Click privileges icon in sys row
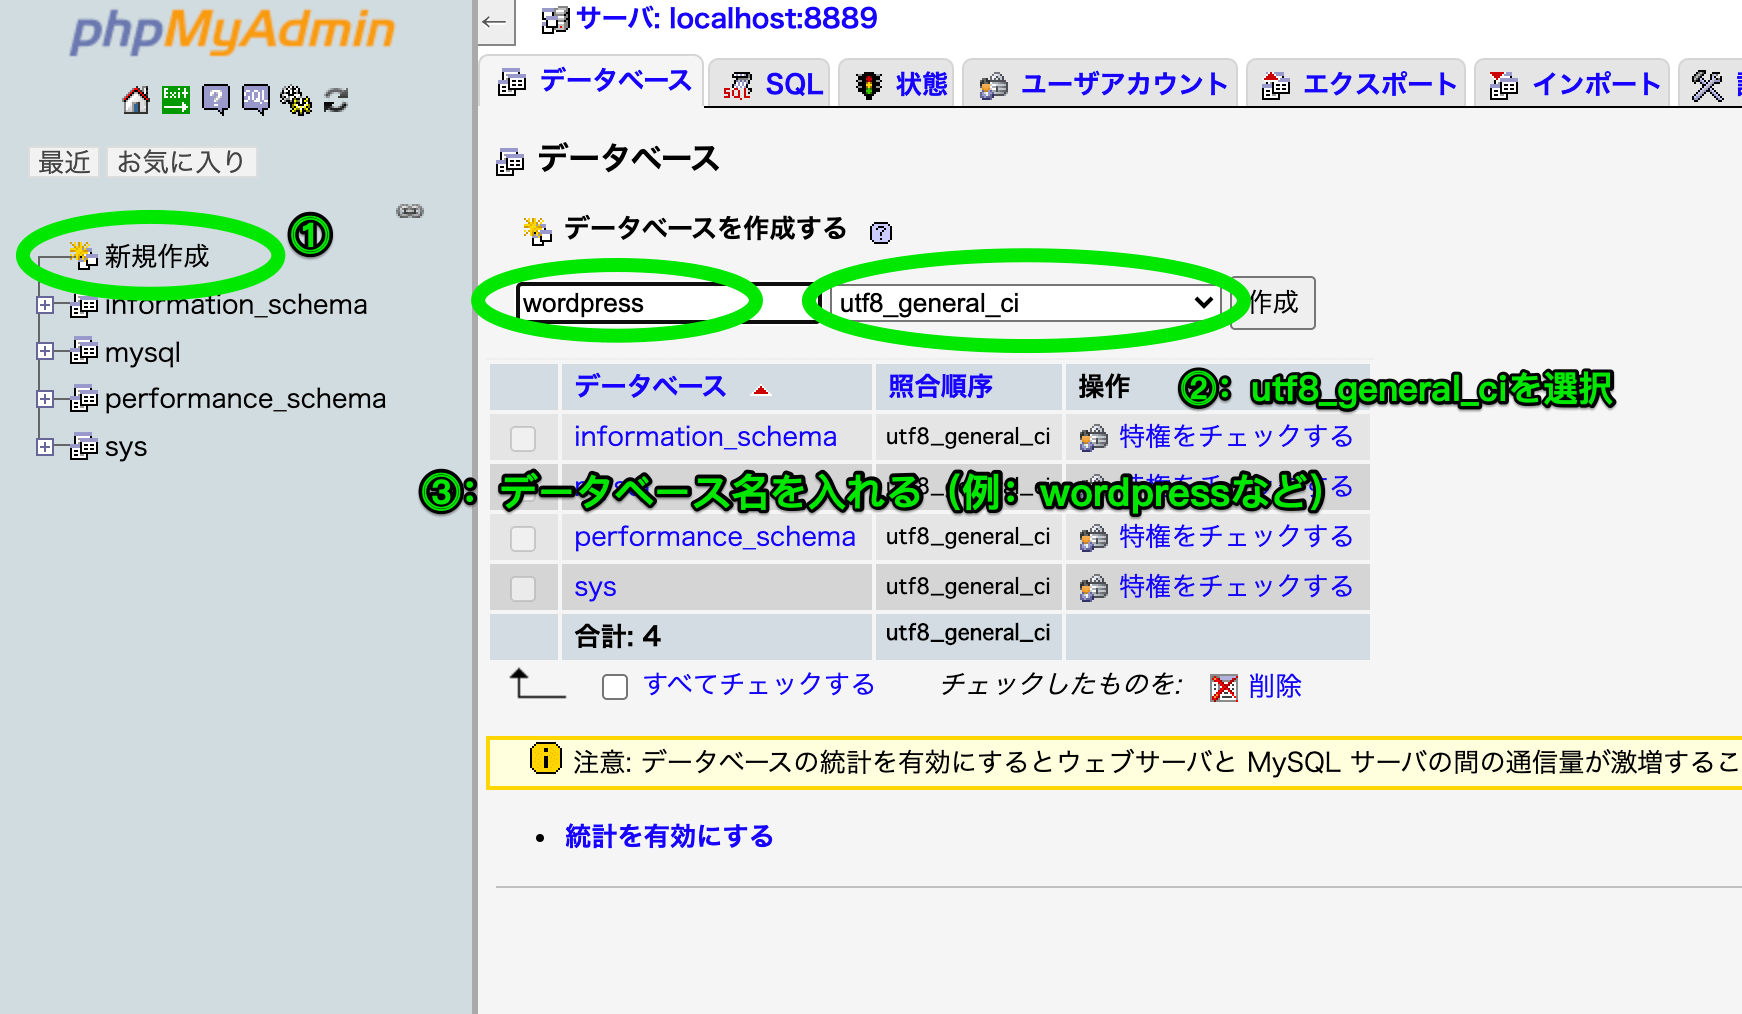The width and height of the screenshot is (1742, 1014). pos(1094,587)
